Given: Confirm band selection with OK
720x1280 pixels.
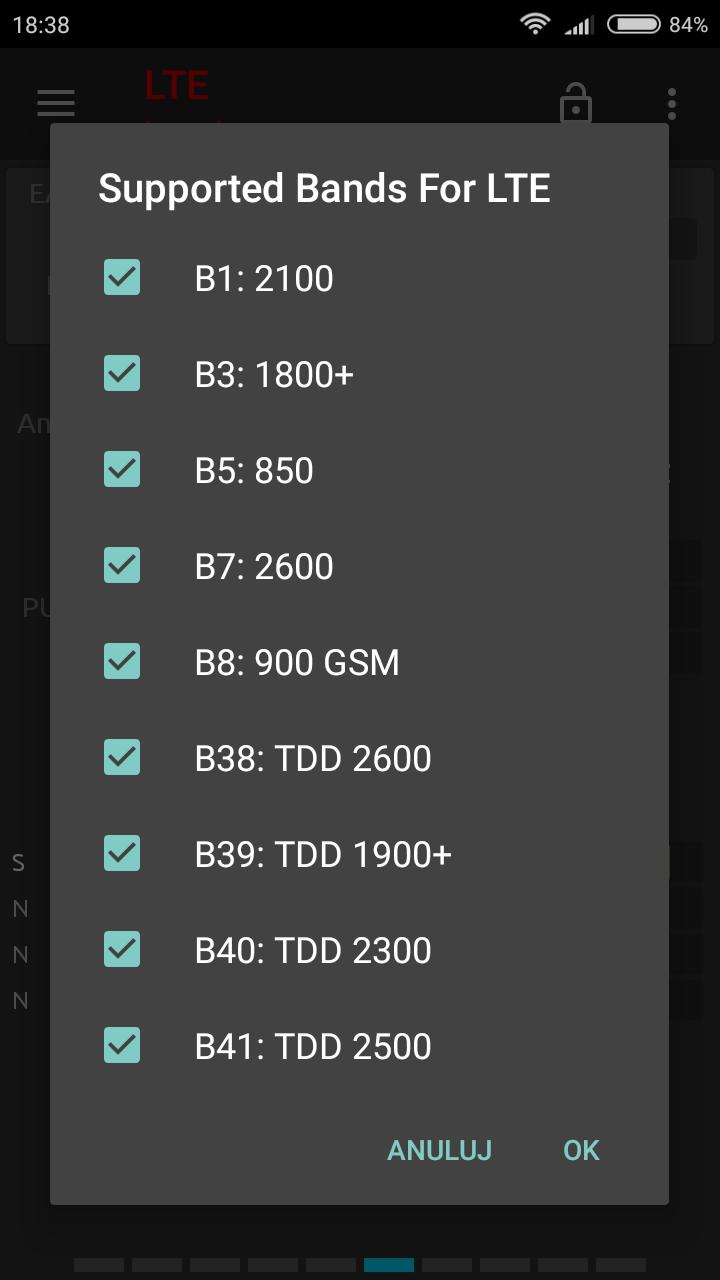Looking at the screenshot, I should (x=581, y=1150).
